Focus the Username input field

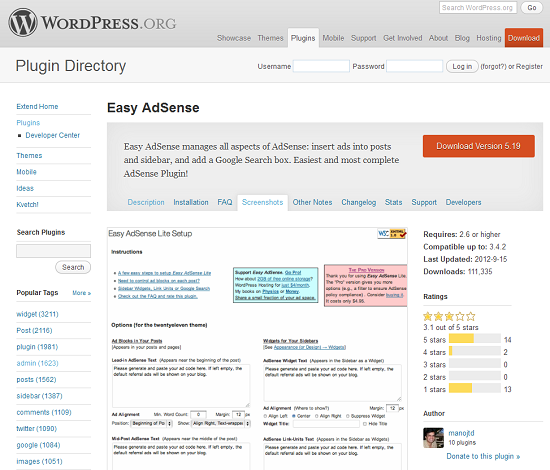pyautogui.click(x=321, y=66)
